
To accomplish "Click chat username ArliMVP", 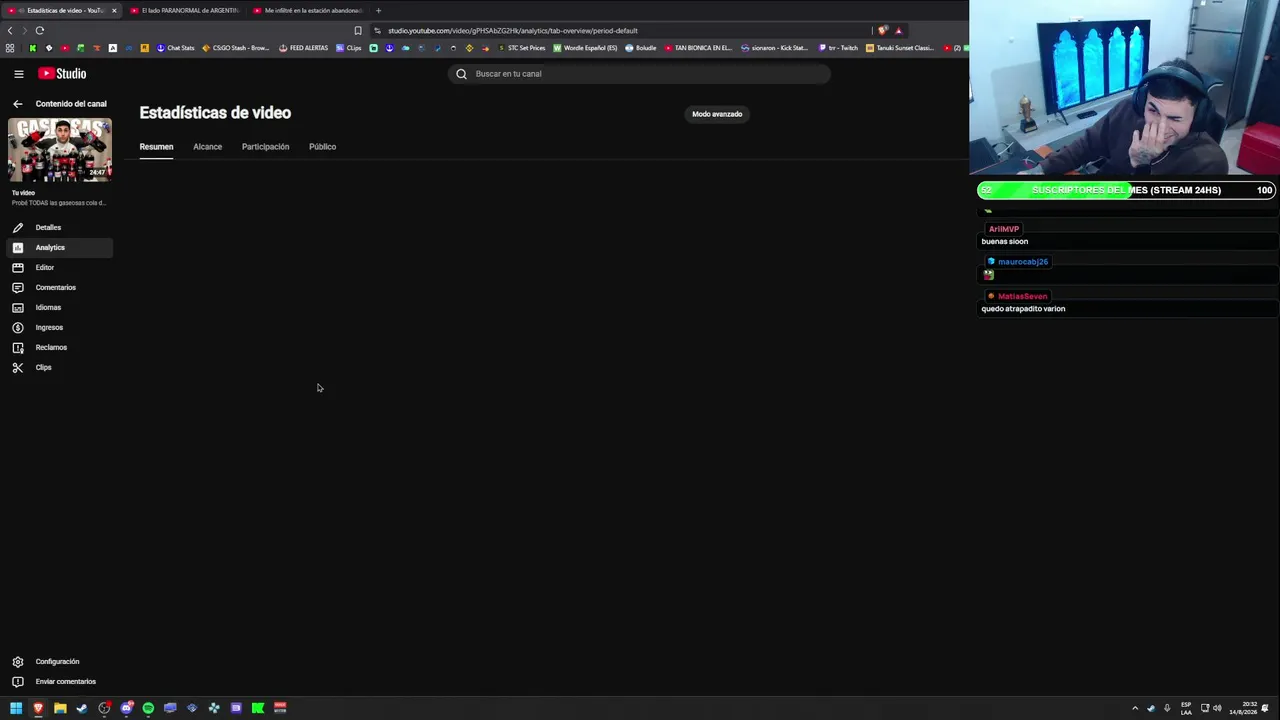I will (x=1003, y=229).
